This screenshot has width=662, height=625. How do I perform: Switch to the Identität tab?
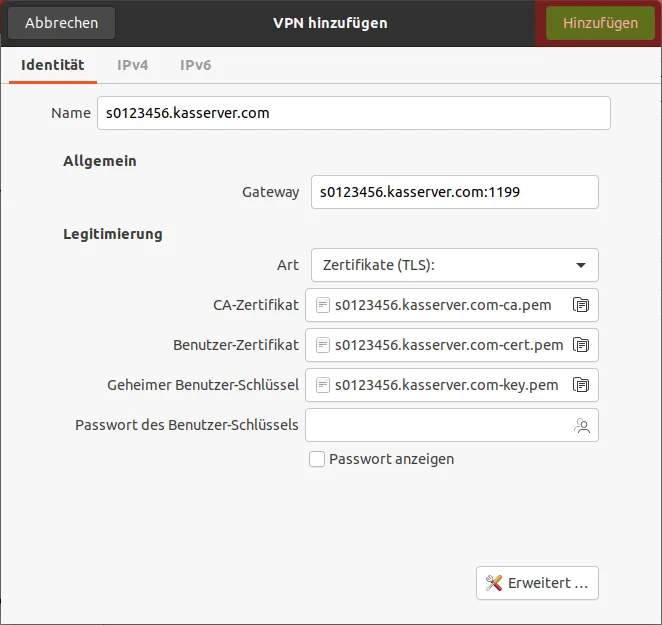[53, 65]
